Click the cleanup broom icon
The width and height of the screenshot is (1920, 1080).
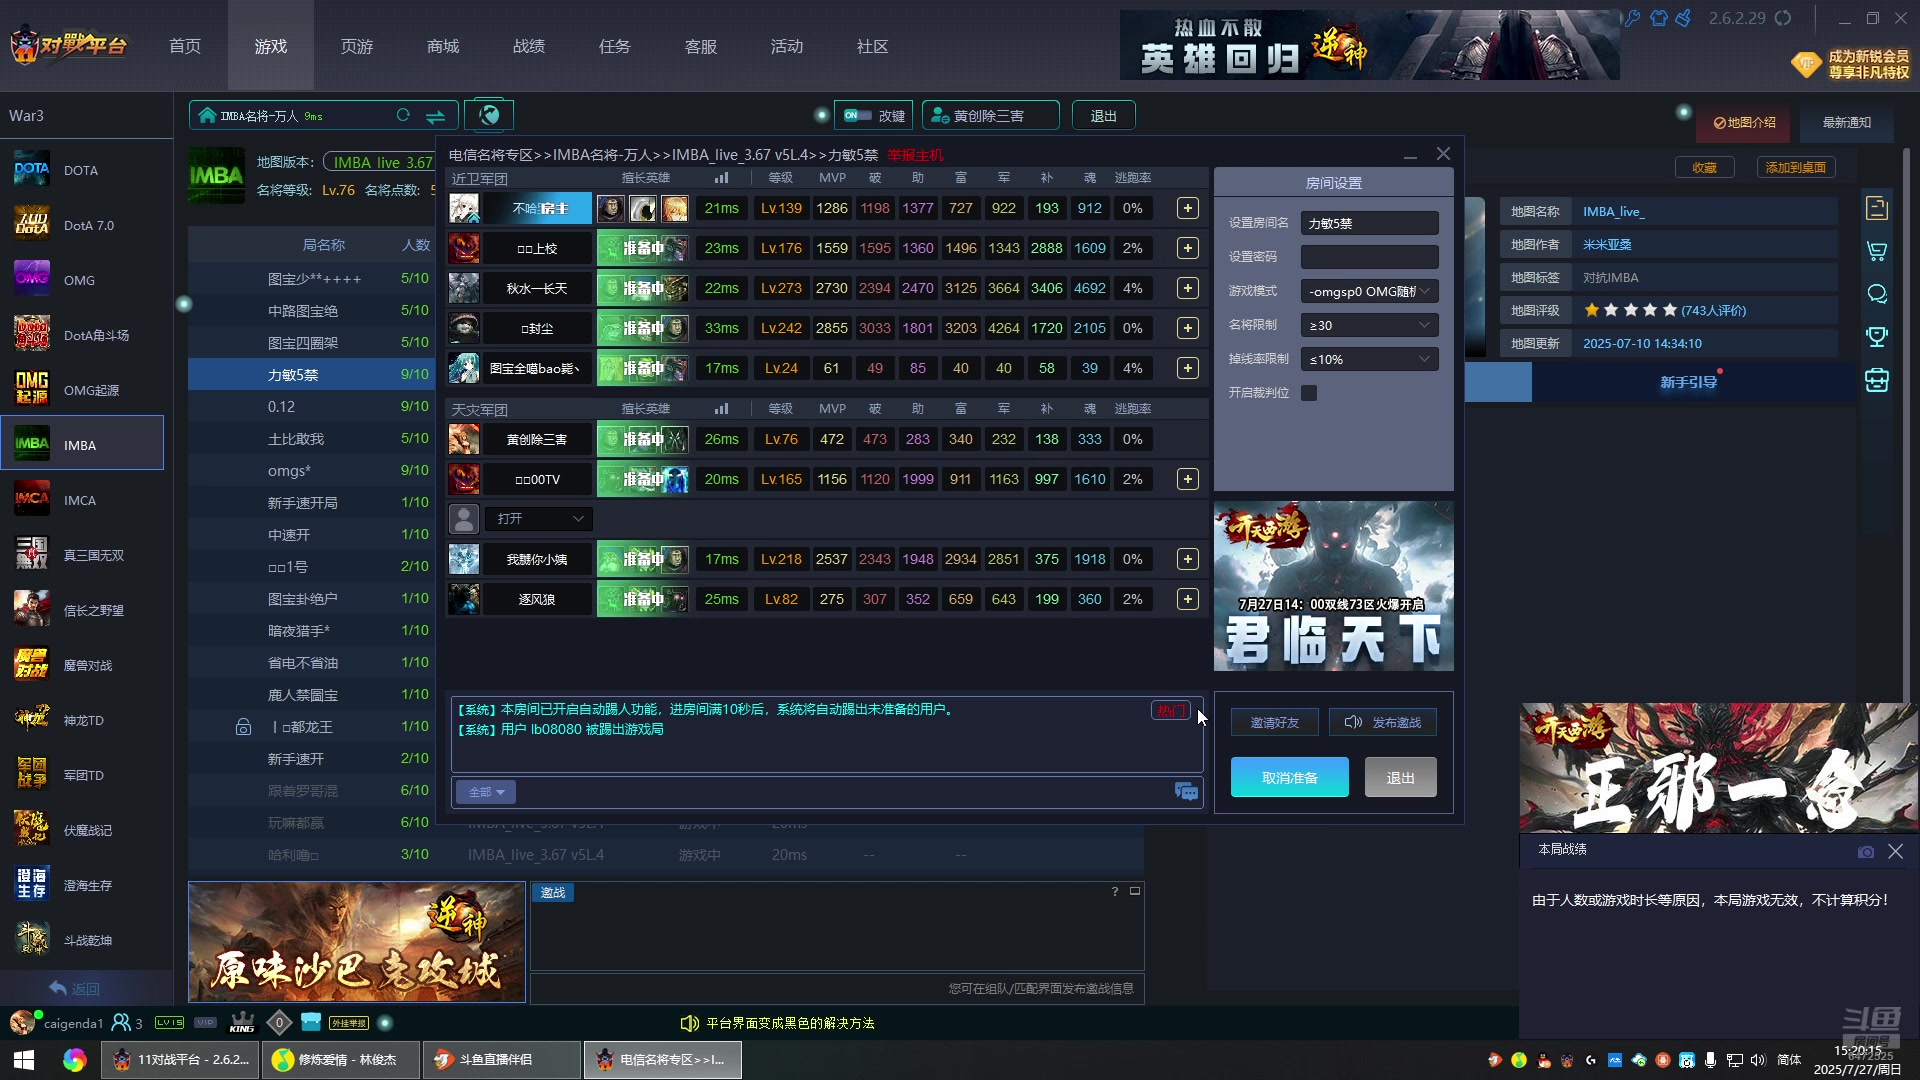(1684, 18)
